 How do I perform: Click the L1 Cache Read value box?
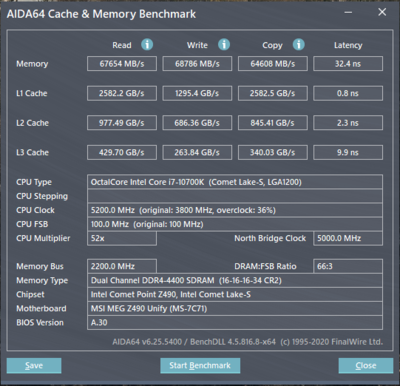point(122,93)
